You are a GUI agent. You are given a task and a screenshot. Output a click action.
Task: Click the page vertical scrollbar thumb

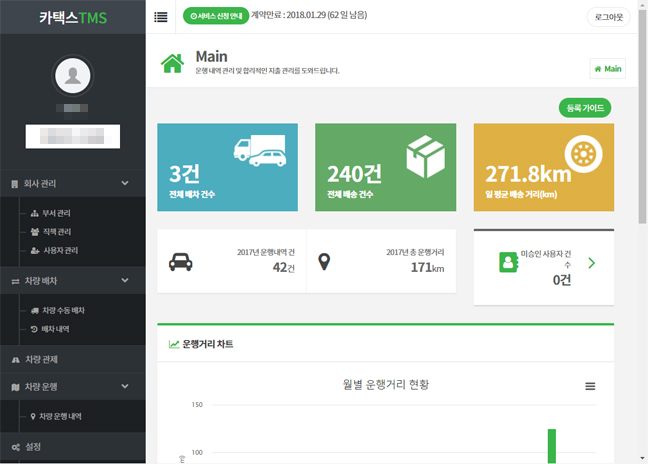tap(642, 116)
